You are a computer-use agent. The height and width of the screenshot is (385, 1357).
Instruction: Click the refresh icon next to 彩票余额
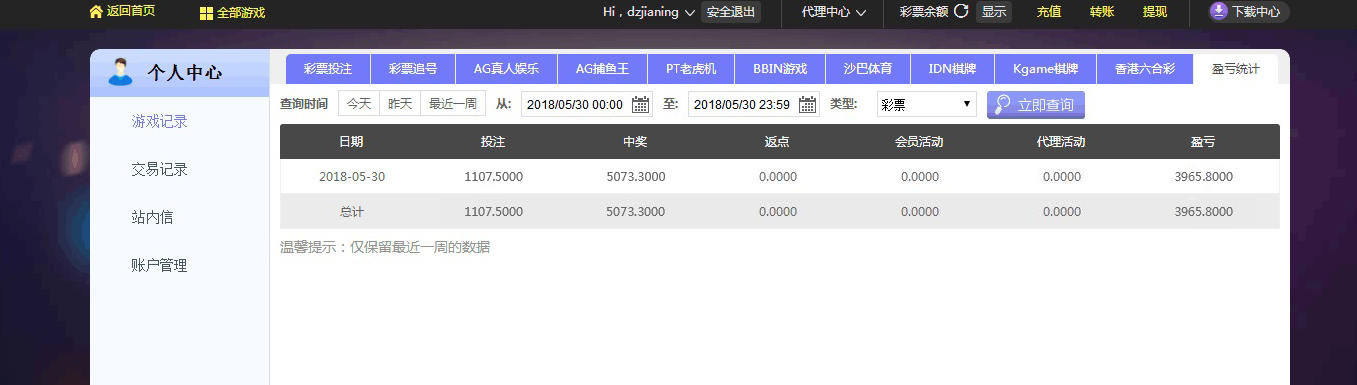(x=961, y=12)
